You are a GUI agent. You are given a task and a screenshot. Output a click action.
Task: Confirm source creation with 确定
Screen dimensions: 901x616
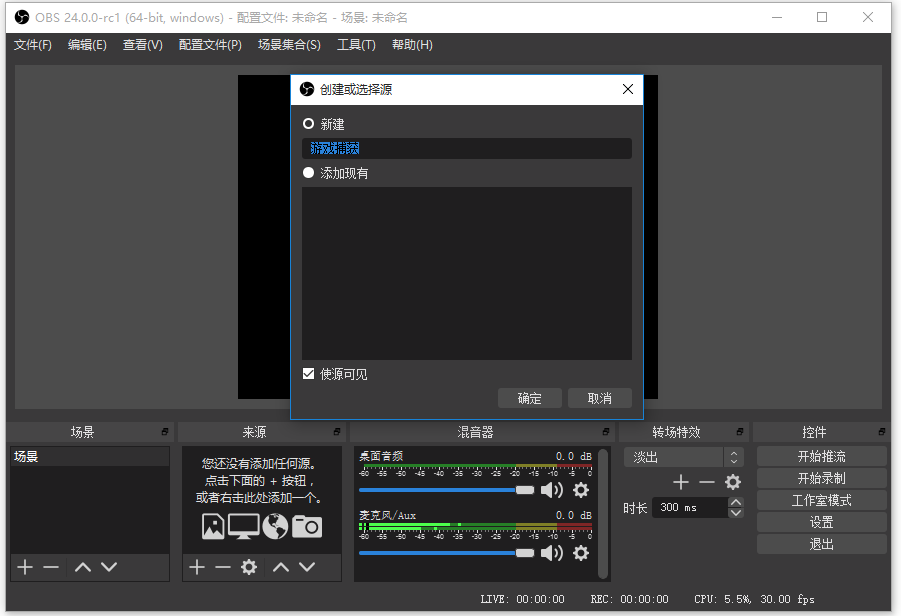coord(529,397)
